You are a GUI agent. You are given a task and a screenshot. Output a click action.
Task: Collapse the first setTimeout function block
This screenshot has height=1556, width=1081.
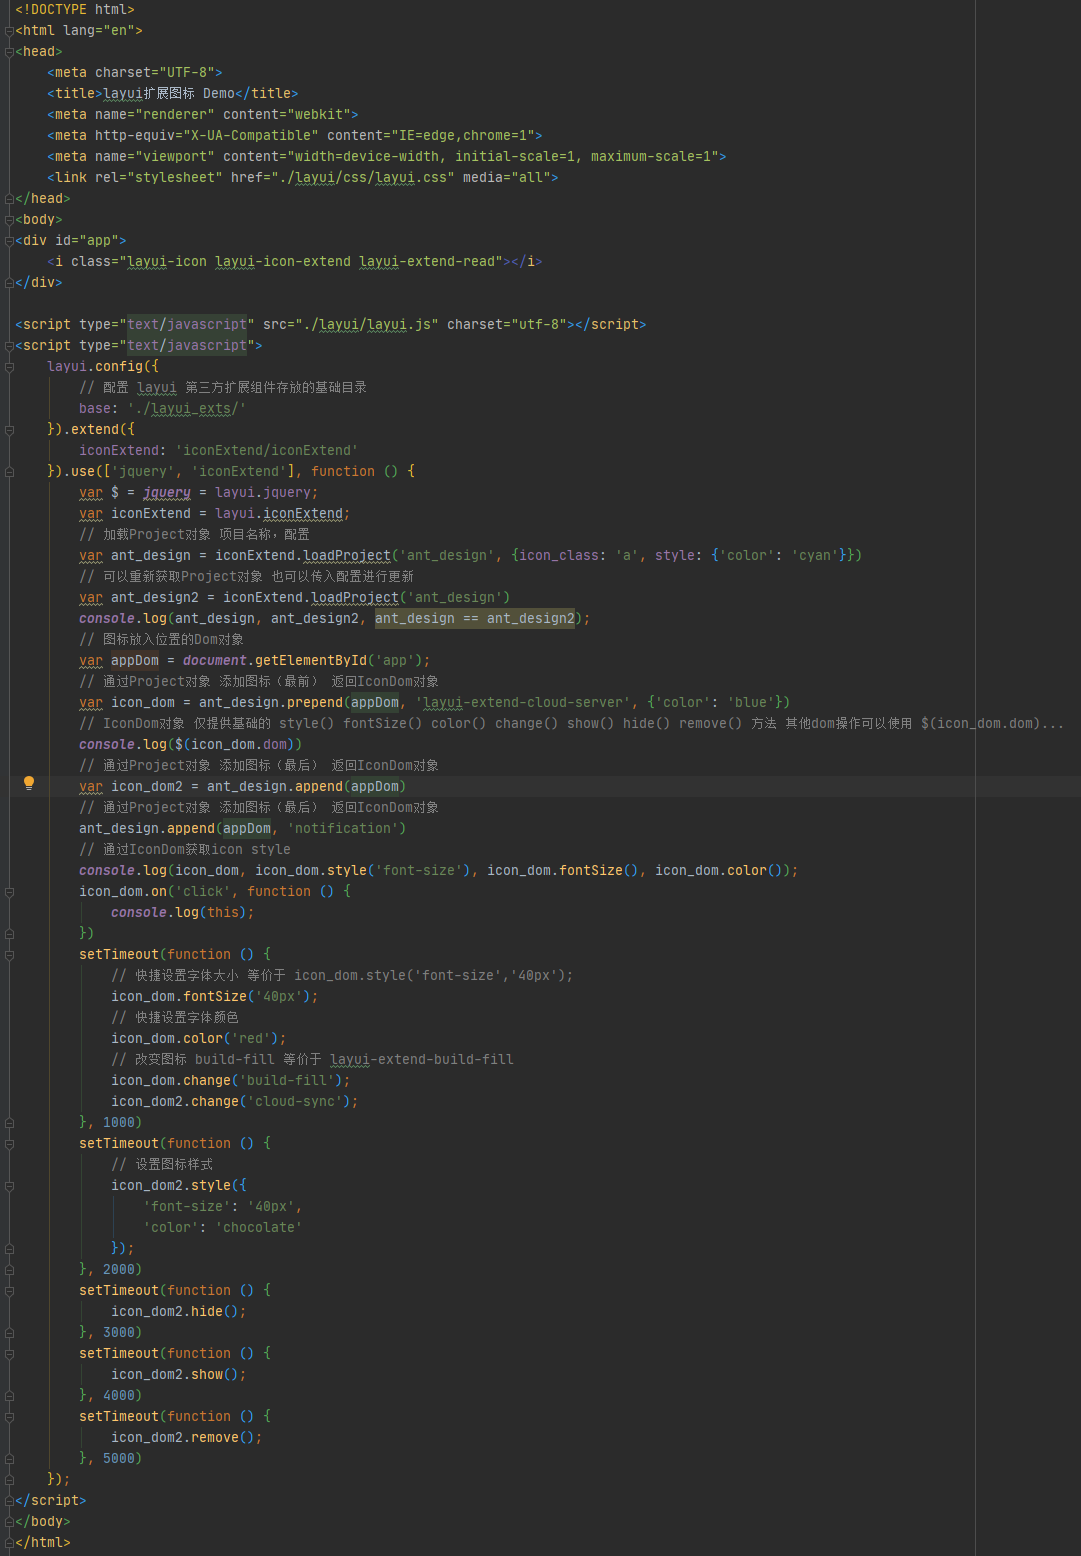click(9, 955)
